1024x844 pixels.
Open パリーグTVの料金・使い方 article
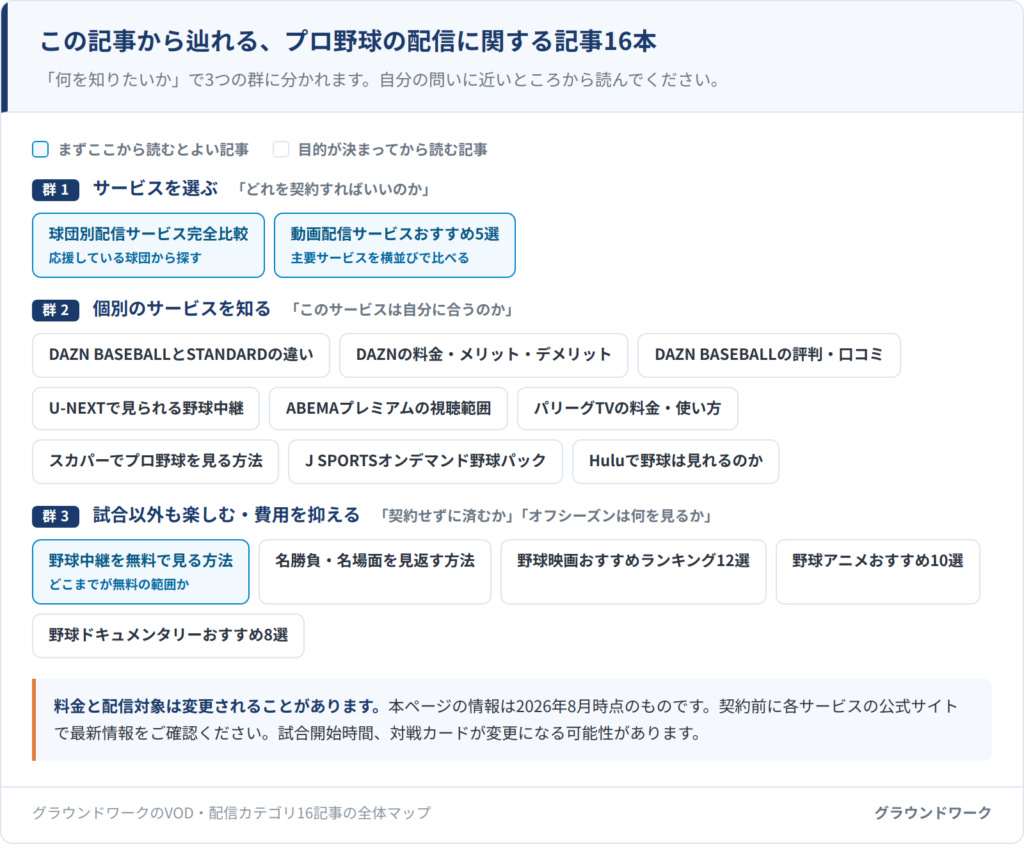[x=628, y=408]
